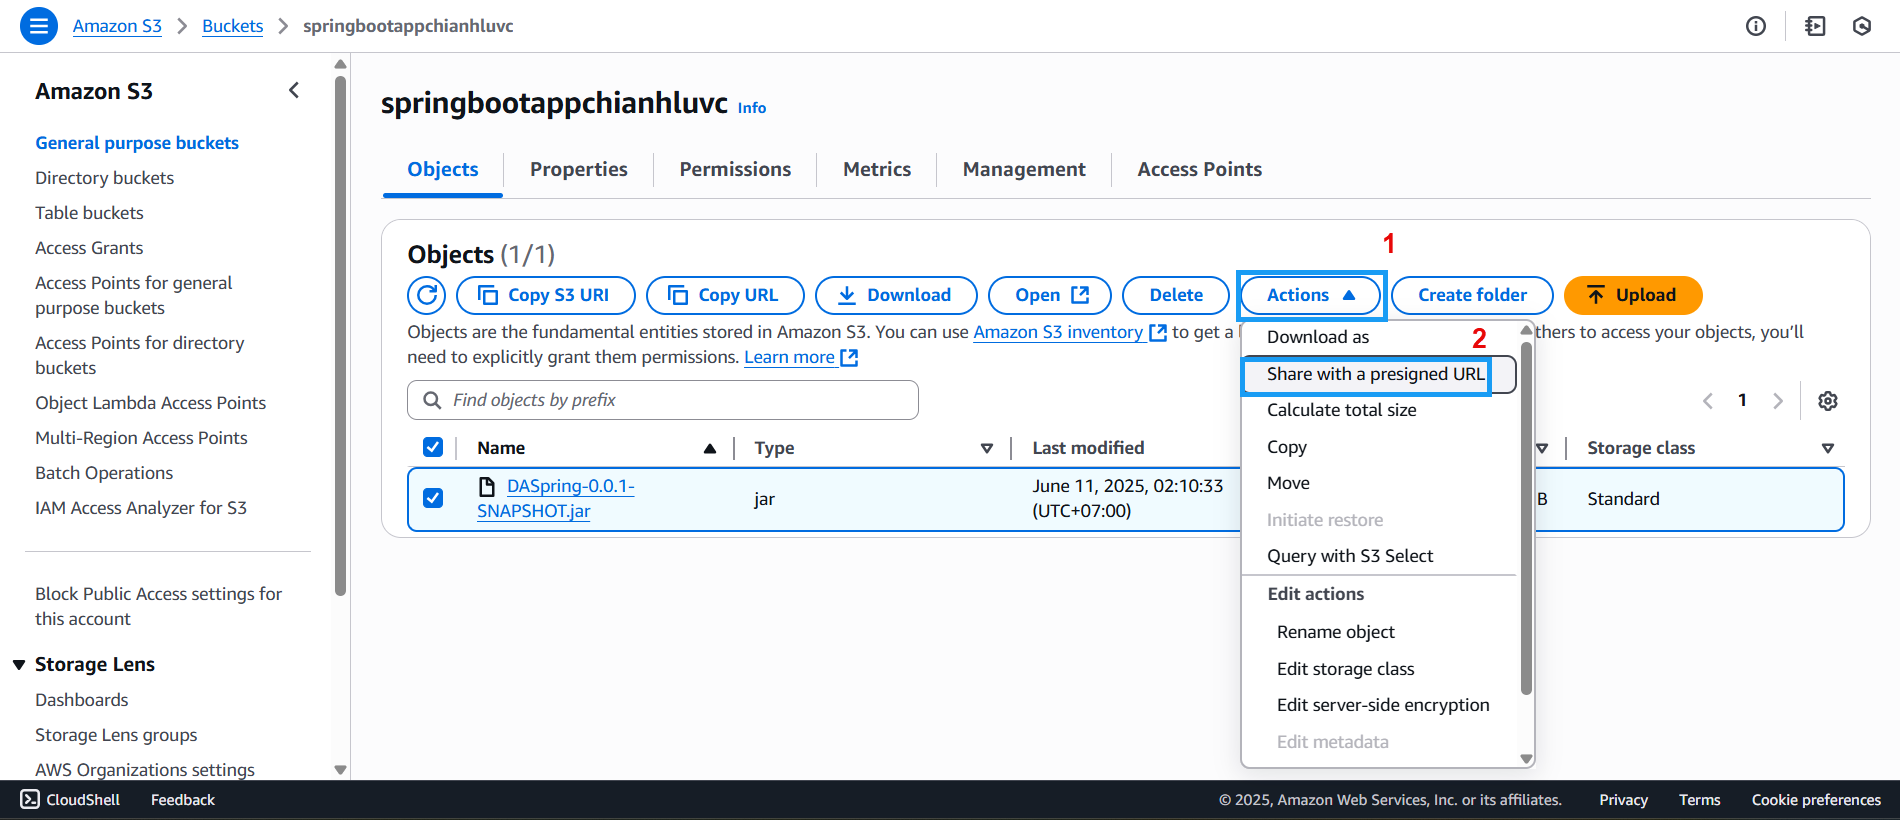Click the Create folder button
1900x820 pixels.
click(1472, 295)
